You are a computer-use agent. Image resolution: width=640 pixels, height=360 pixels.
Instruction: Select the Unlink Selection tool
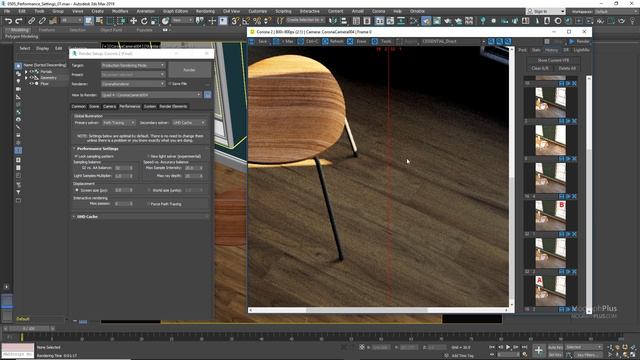coord(42,20)
